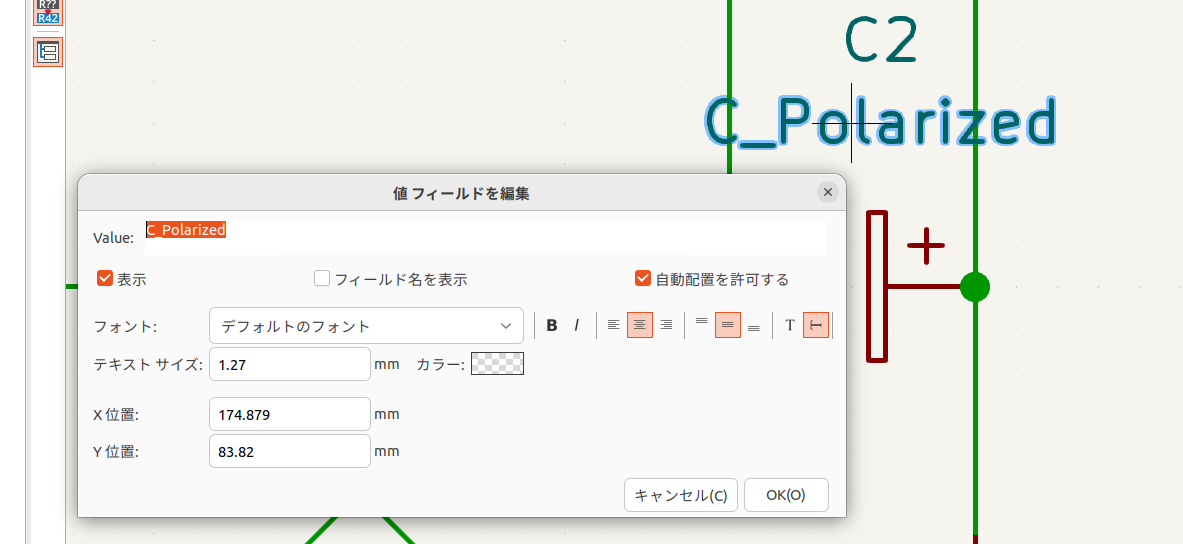Align text horizontally to the left

click(614, 325)
